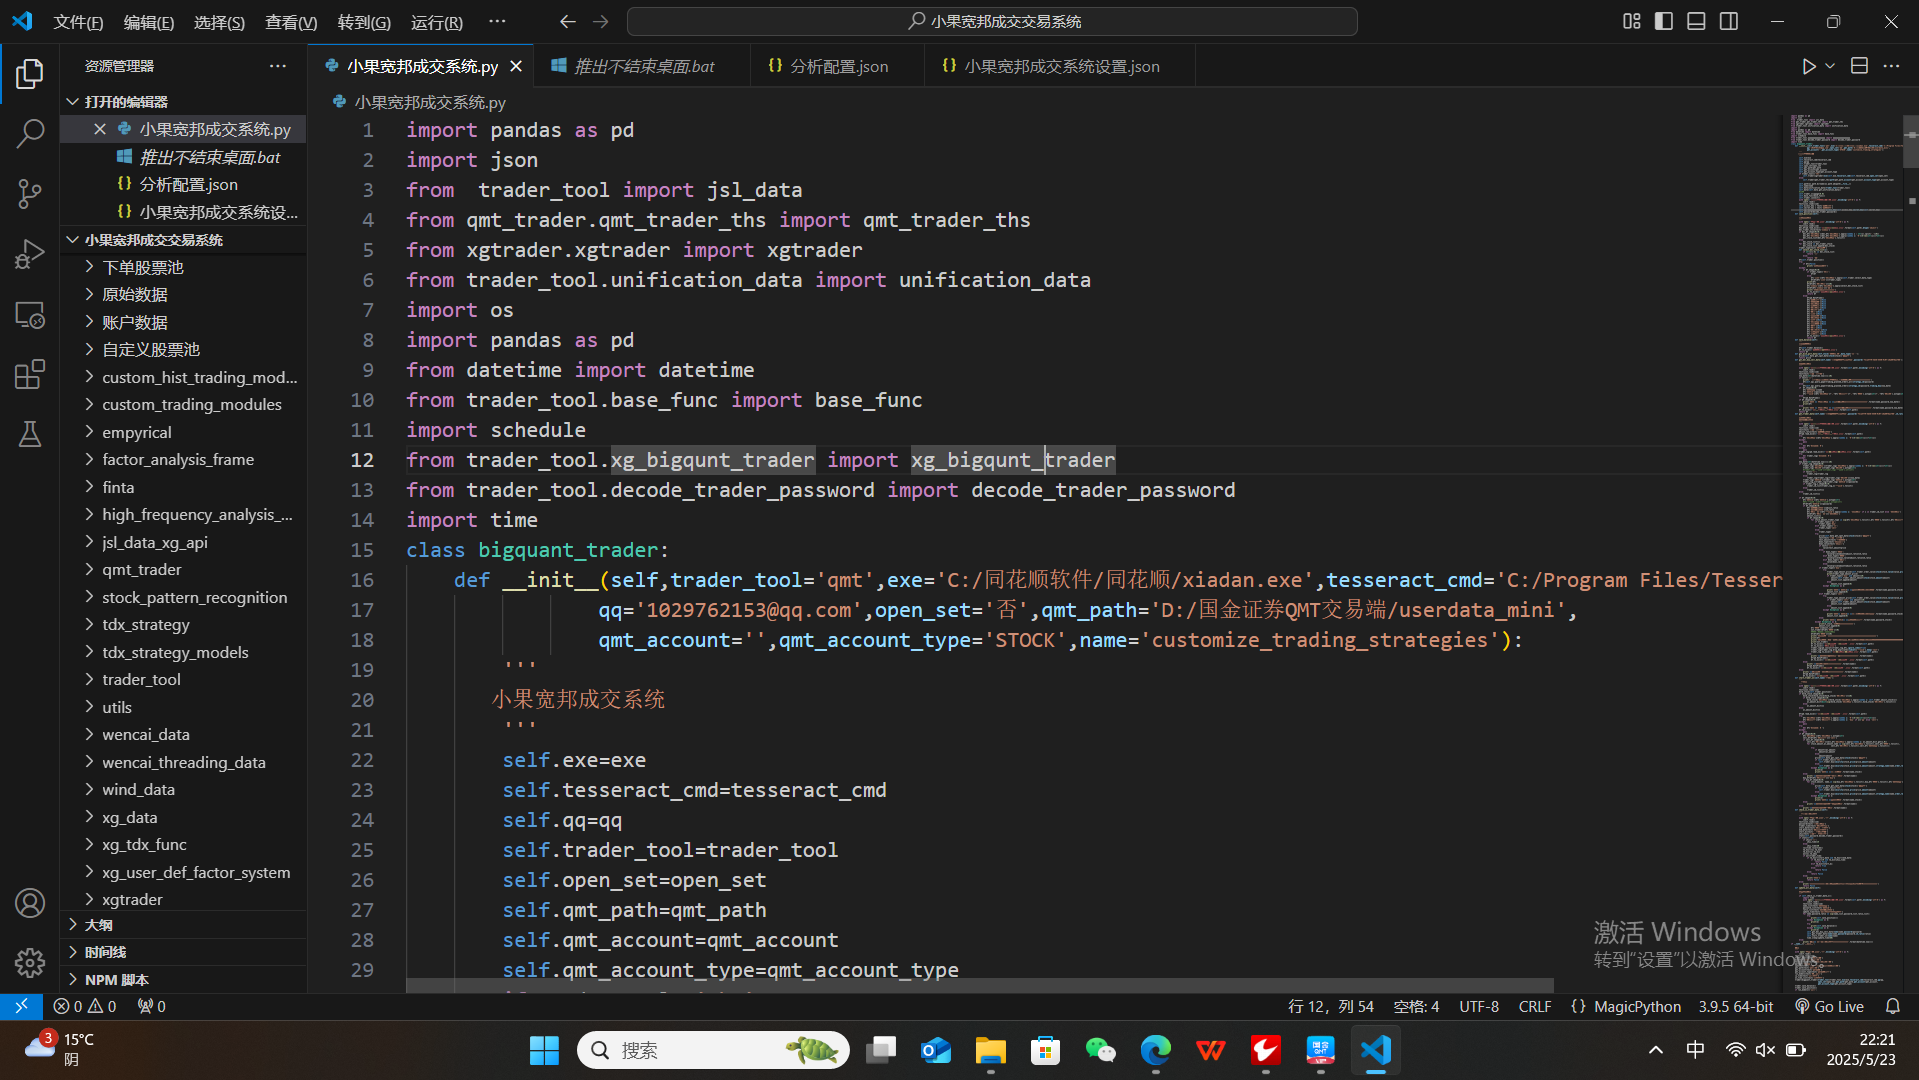Show errors and warnings in status bar
The image size is (1919, 1080).
[85, 1006]
